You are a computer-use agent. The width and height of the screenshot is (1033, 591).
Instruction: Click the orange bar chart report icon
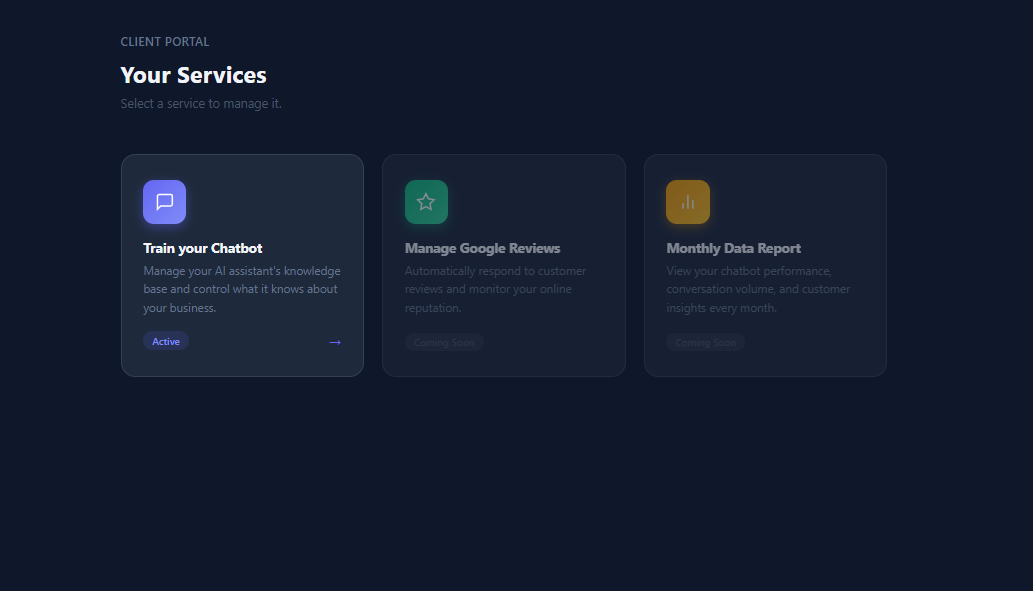[688, 202]
